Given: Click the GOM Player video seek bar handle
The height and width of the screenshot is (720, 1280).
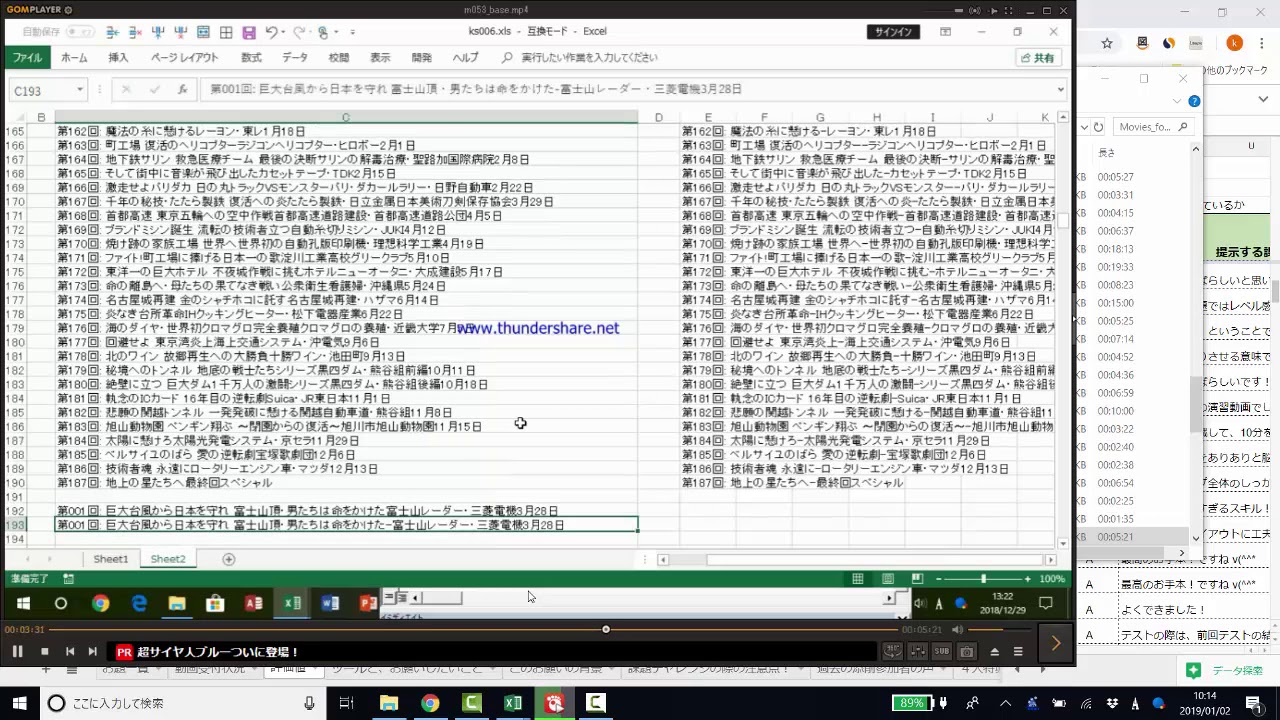Looking at the screenshot, I should 606,629.
